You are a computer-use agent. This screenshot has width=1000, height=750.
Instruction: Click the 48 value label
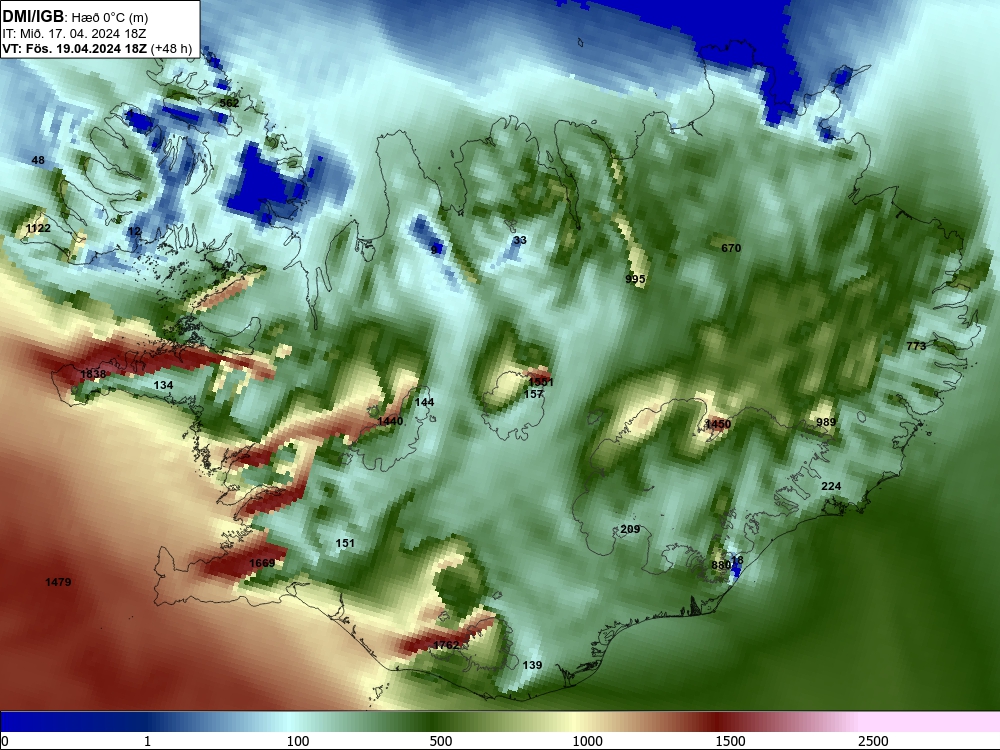coord(38,160)
